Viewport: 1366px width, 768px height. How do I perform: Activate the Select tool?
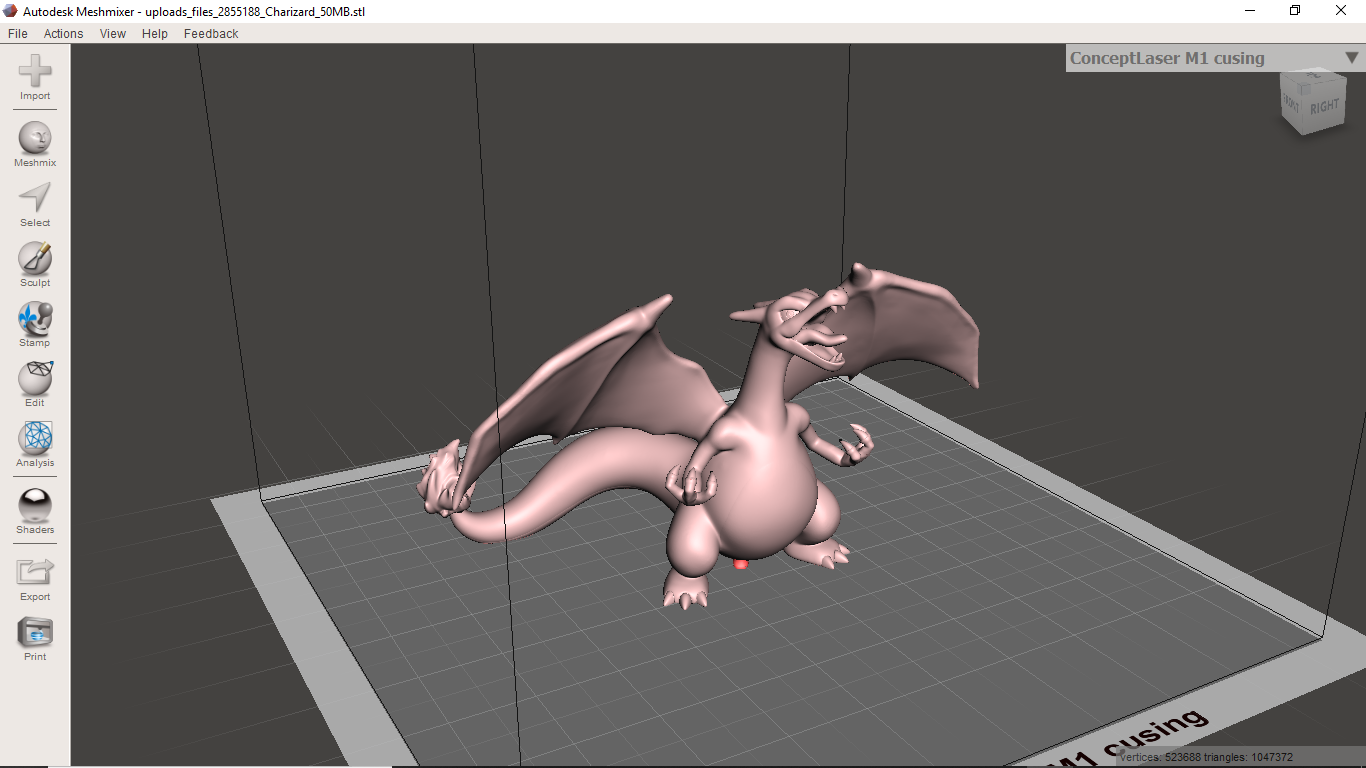point(35,198)
